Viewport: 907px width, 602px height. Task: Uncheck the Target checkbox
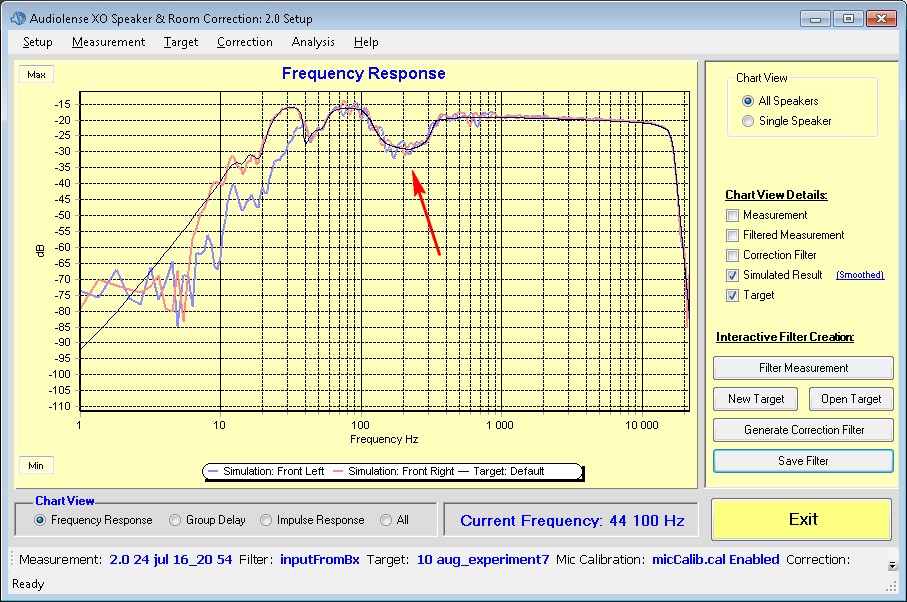click(x=732, y=296)
